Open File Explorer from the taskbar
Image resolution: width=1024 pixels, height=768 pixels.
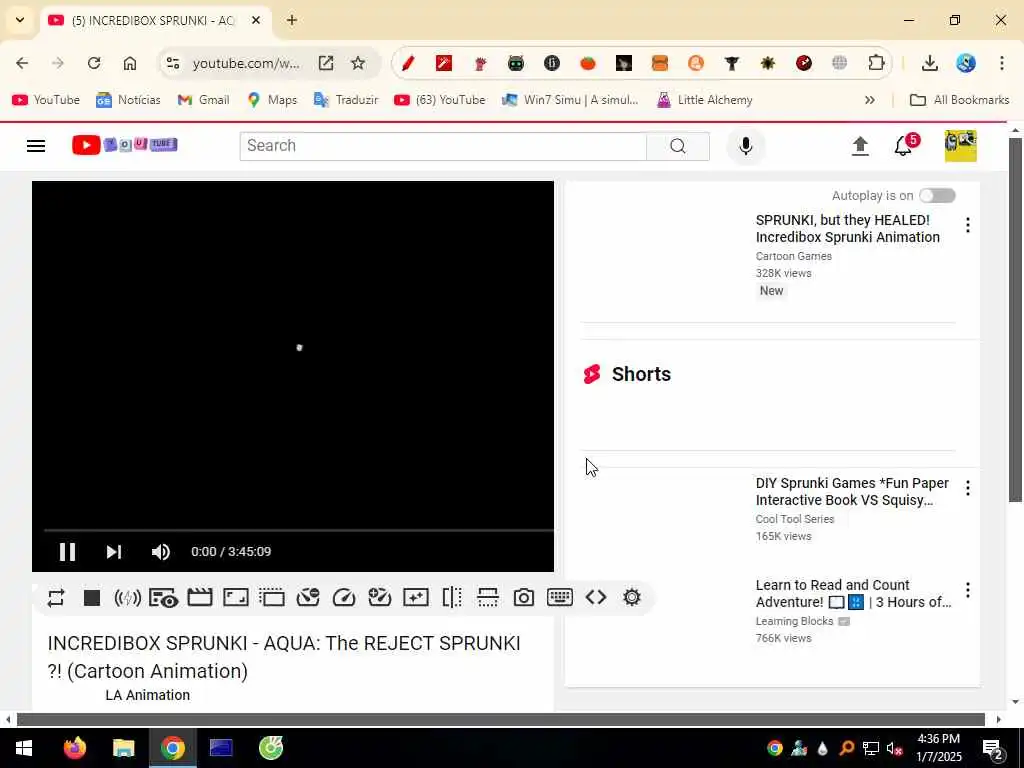pyautogui.click(x=123, y=748)
